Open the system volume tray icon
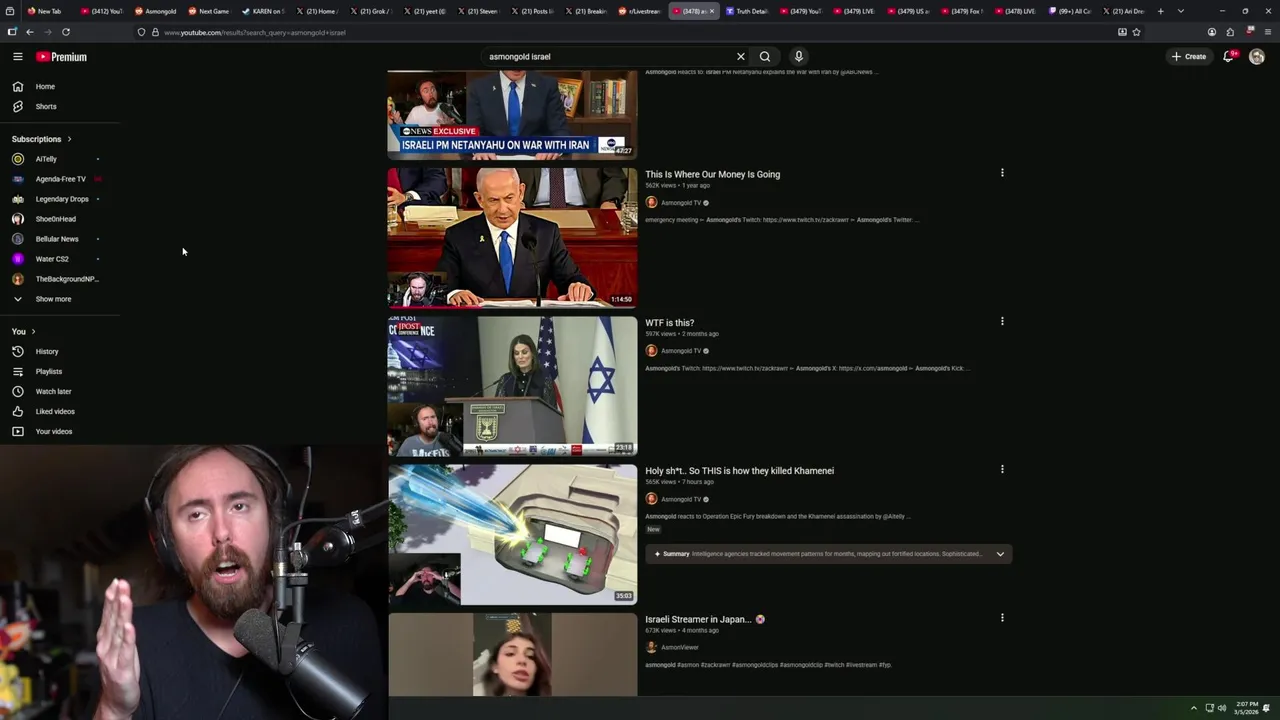This screenshot has width=1280, height=720. (1222, 708)
